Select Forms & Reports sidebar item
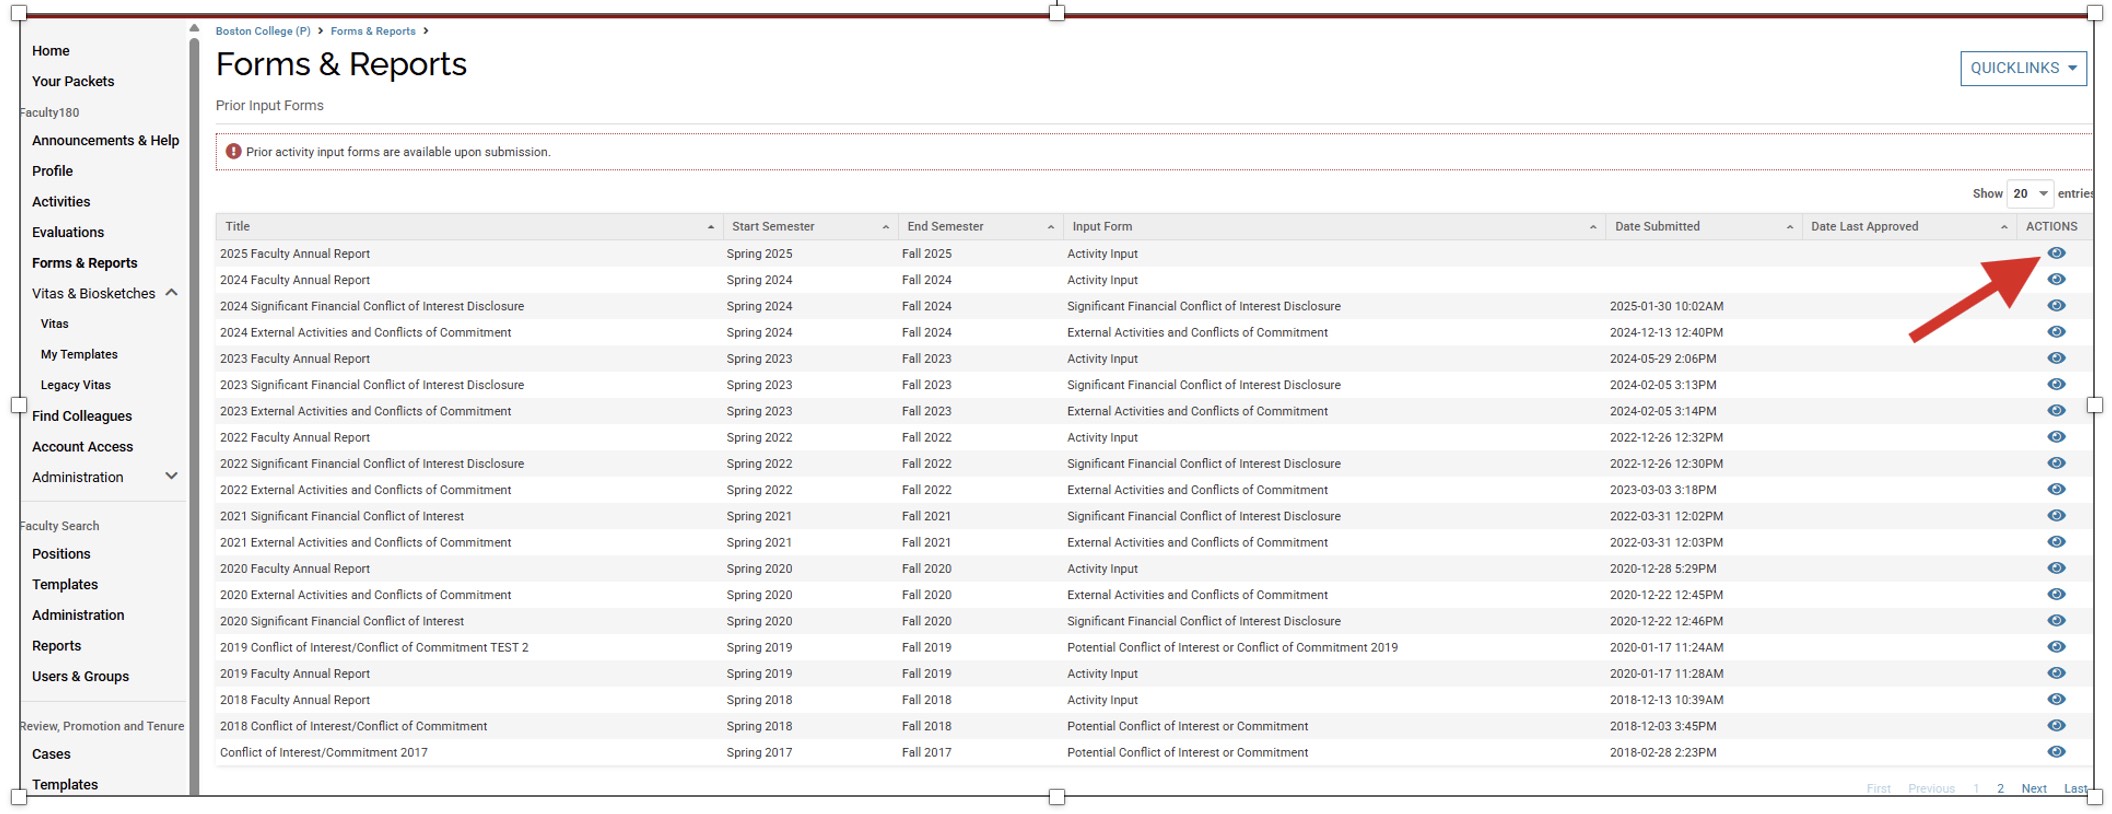This screenshot has width=2112, height=814. [85, 263]
